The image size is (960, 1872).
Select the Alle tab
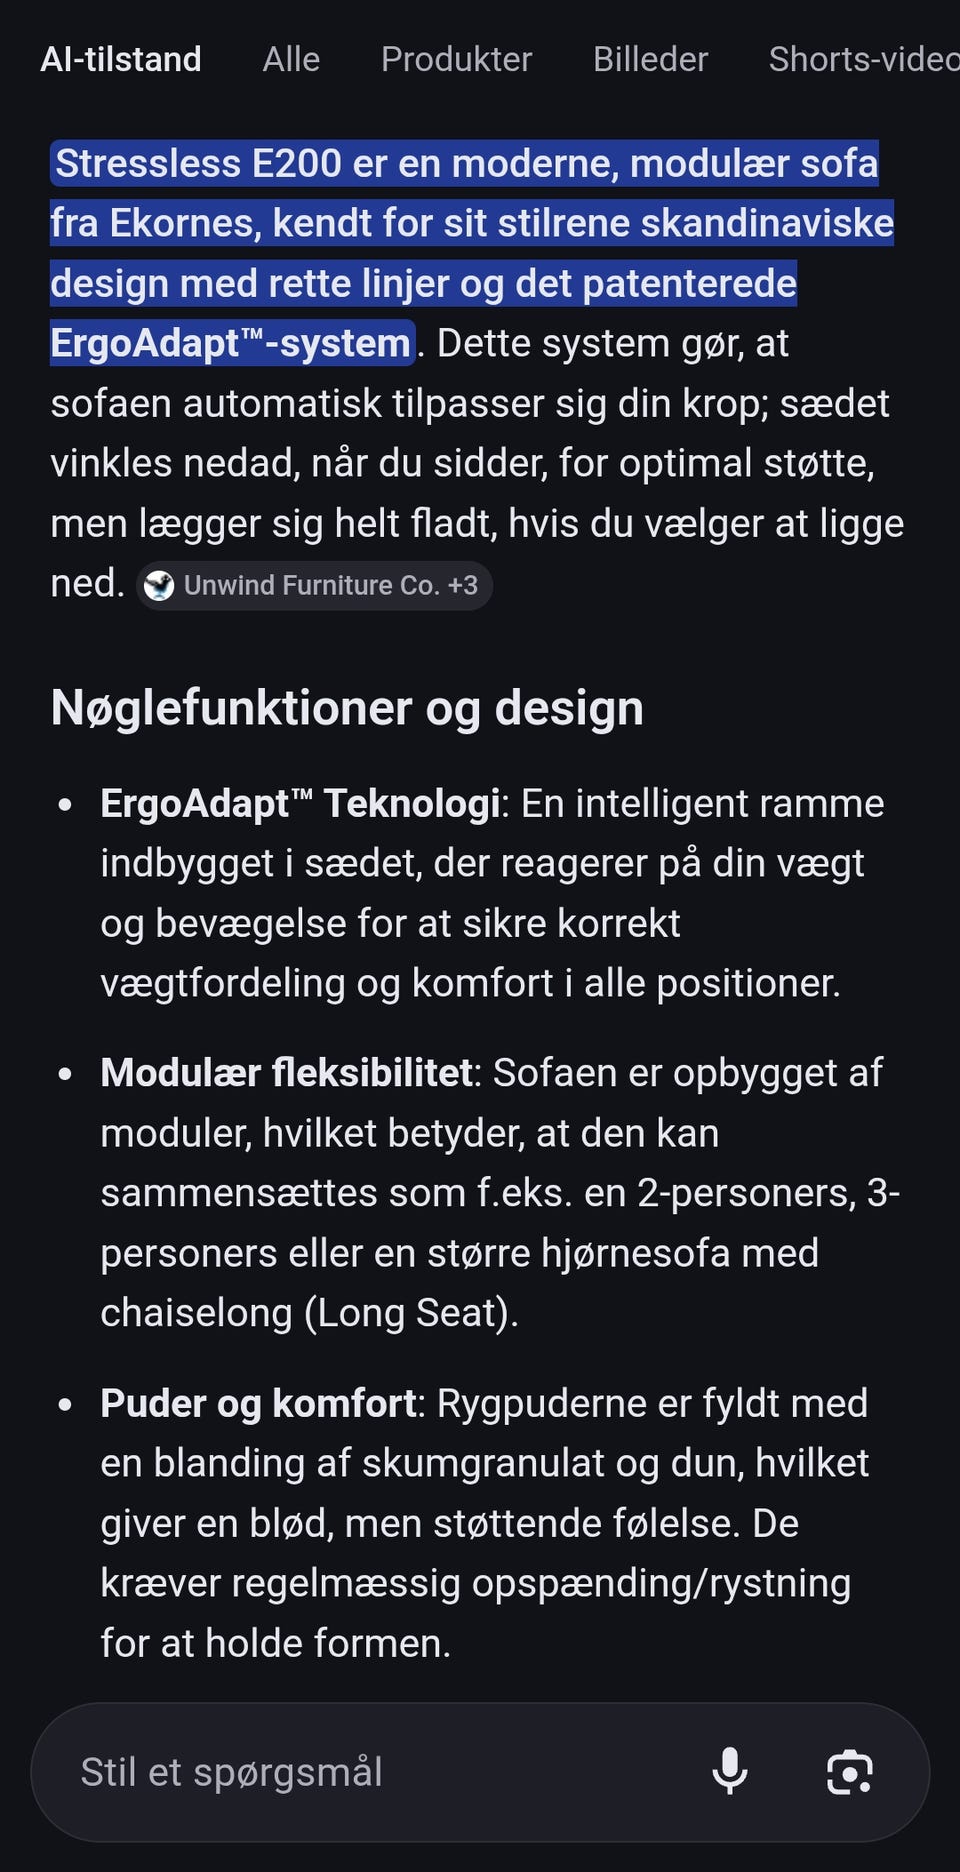[x=291, y=60]
